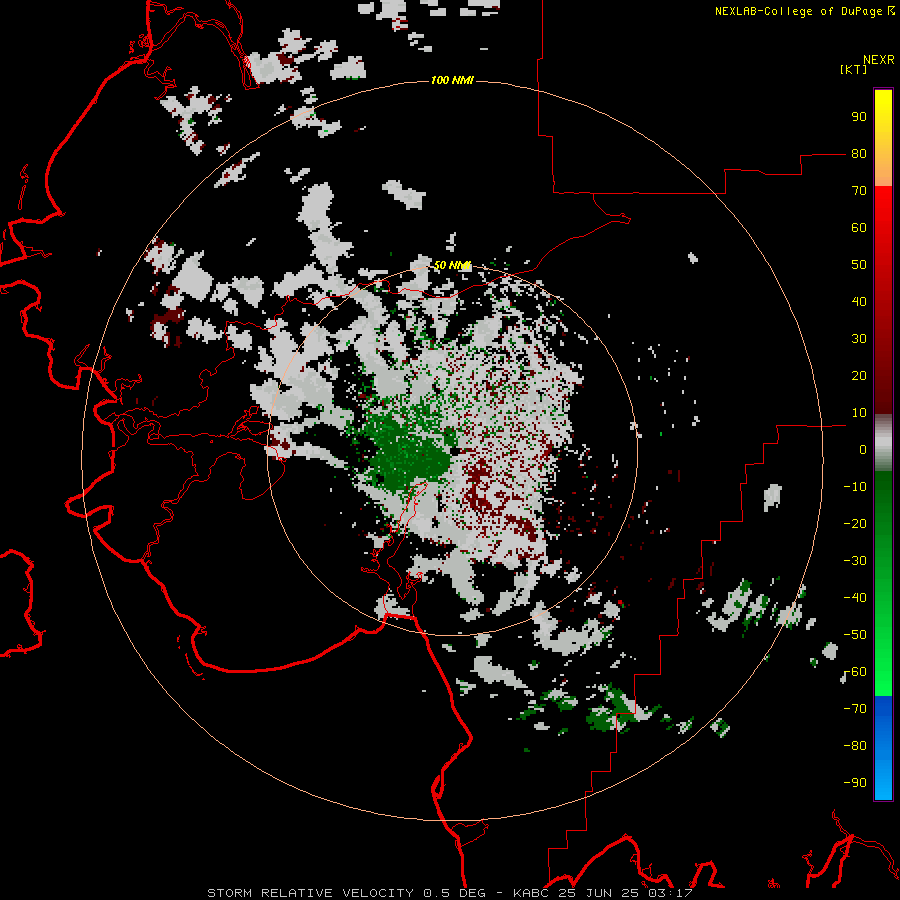Click the -90 knot value on the legend
Screen dimensions: 900x900
(x=855, y=783)
